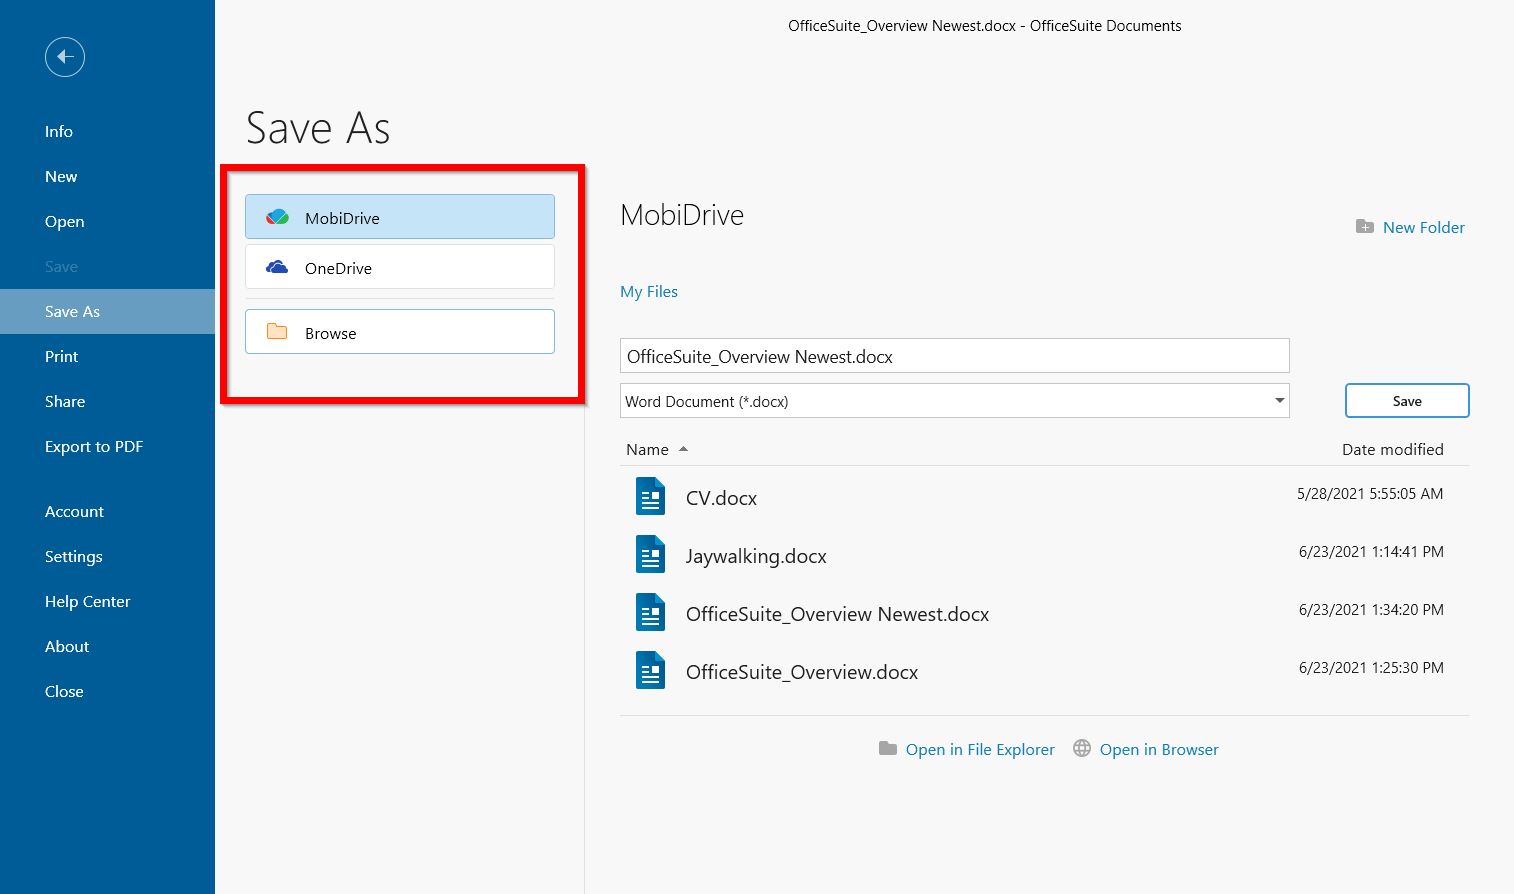Follow the My Files breadcrumb link
1514x894 pixels.
[x=649, y=292]
